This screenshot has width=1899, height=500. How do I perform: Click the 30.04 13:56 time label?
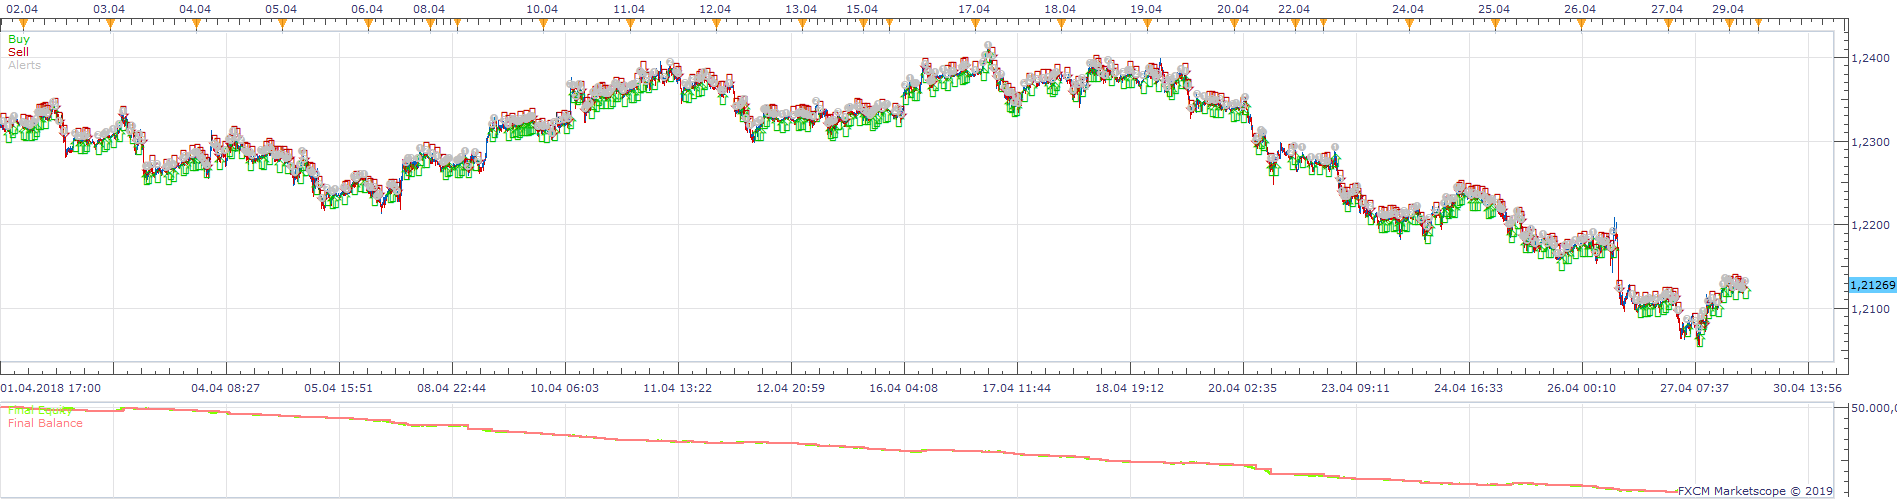(1808, 388)
